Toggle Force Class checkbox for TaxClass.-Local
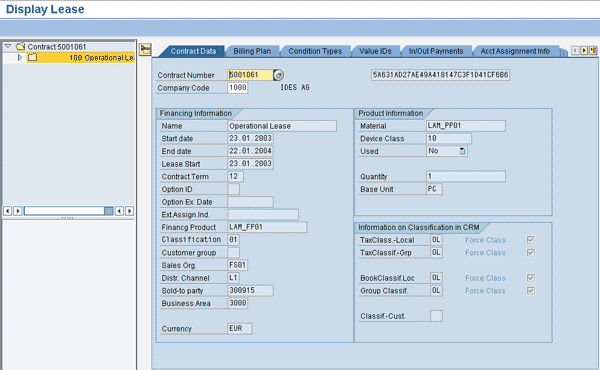The height and width of the screenshot is (370, 600). pyautogui.click(x=531, y=240)
